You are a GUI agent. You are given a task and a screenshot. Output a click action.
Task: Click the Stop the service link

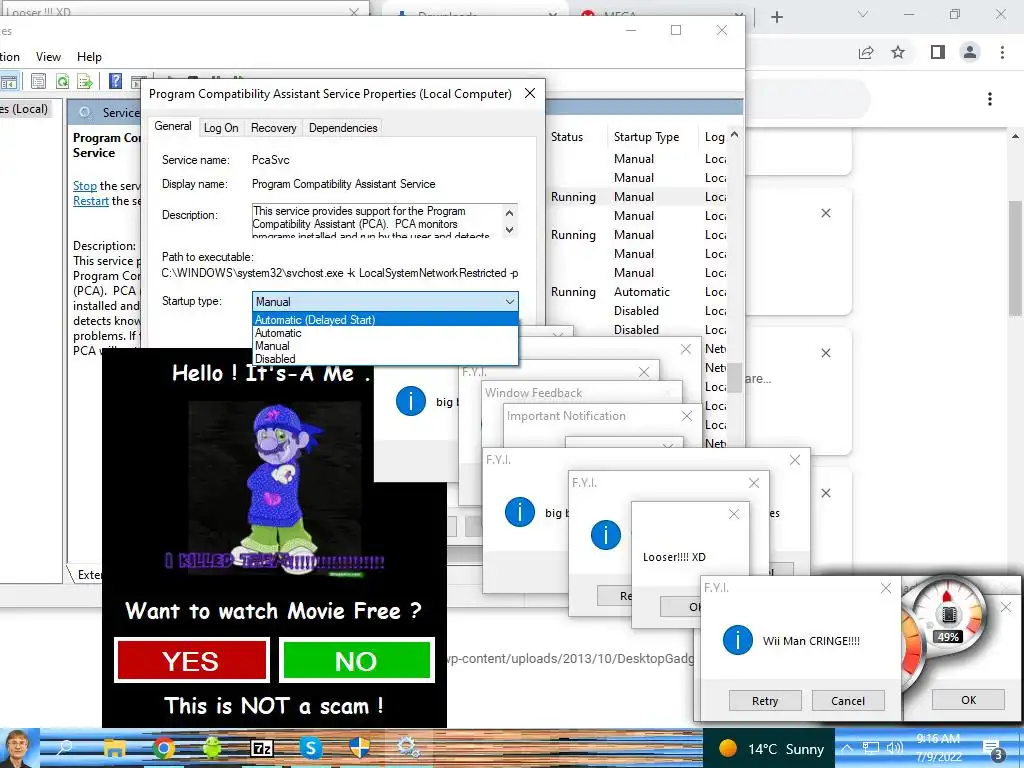(x=85, y=185)
